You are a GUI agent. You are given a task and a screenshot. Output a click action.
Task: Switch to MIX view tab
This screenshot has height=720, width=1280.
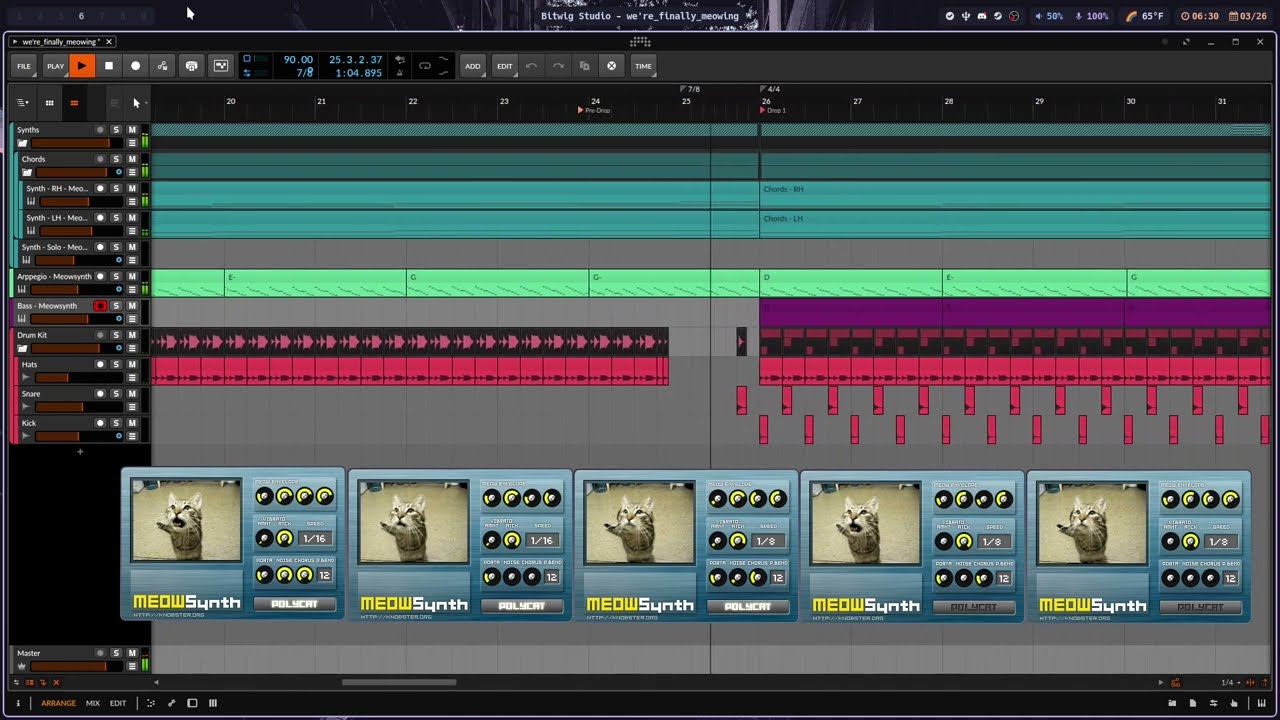click(x=93, y=703)
